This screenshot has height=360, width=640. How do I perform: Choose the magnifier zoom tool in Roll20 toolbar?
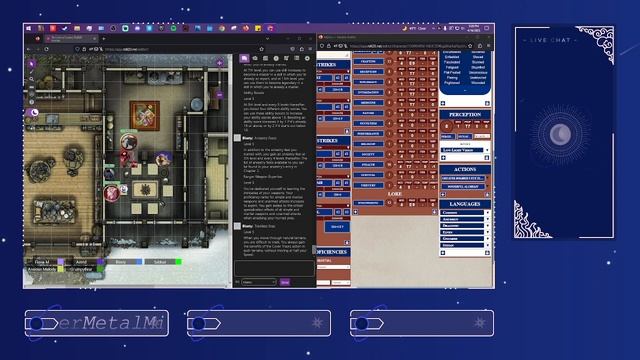pos(31,79)
